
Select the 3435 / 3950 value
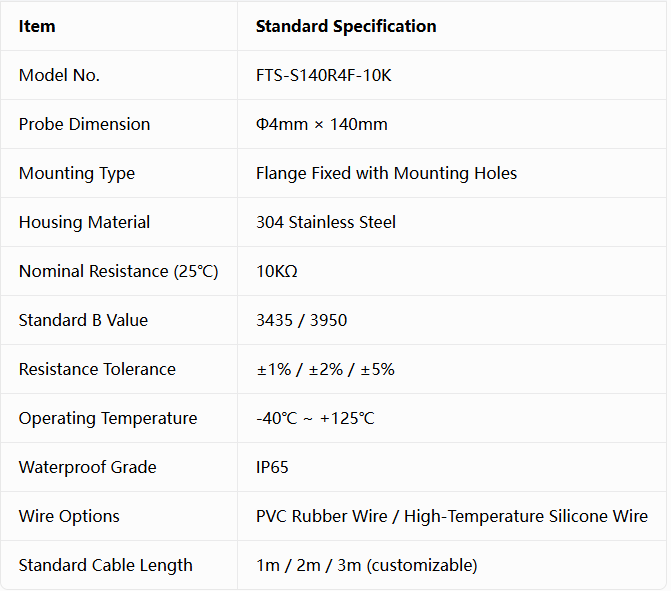pos(301,321)
